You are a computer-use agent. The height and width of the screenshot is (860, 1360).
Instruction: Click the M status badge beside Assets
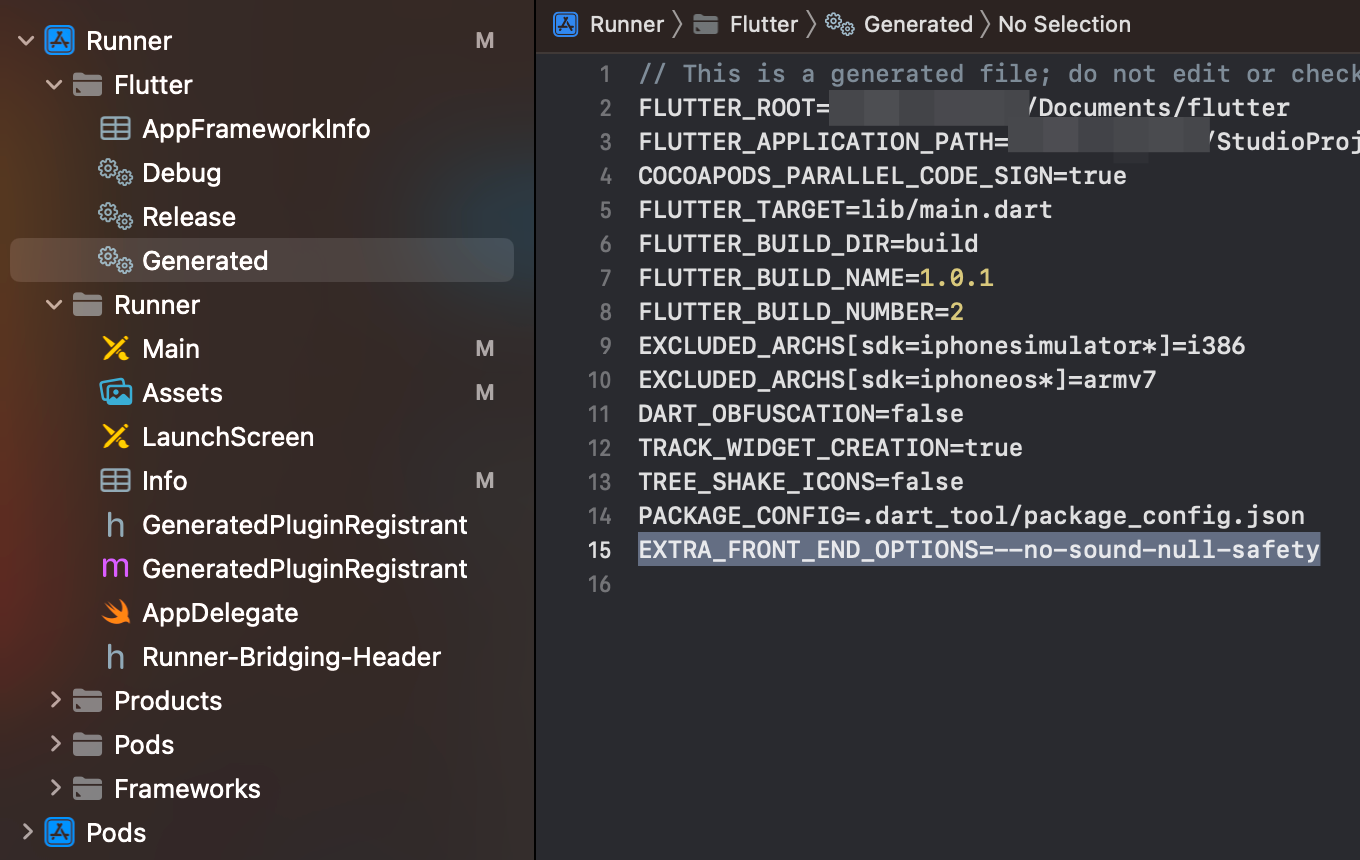pos(485,393)
